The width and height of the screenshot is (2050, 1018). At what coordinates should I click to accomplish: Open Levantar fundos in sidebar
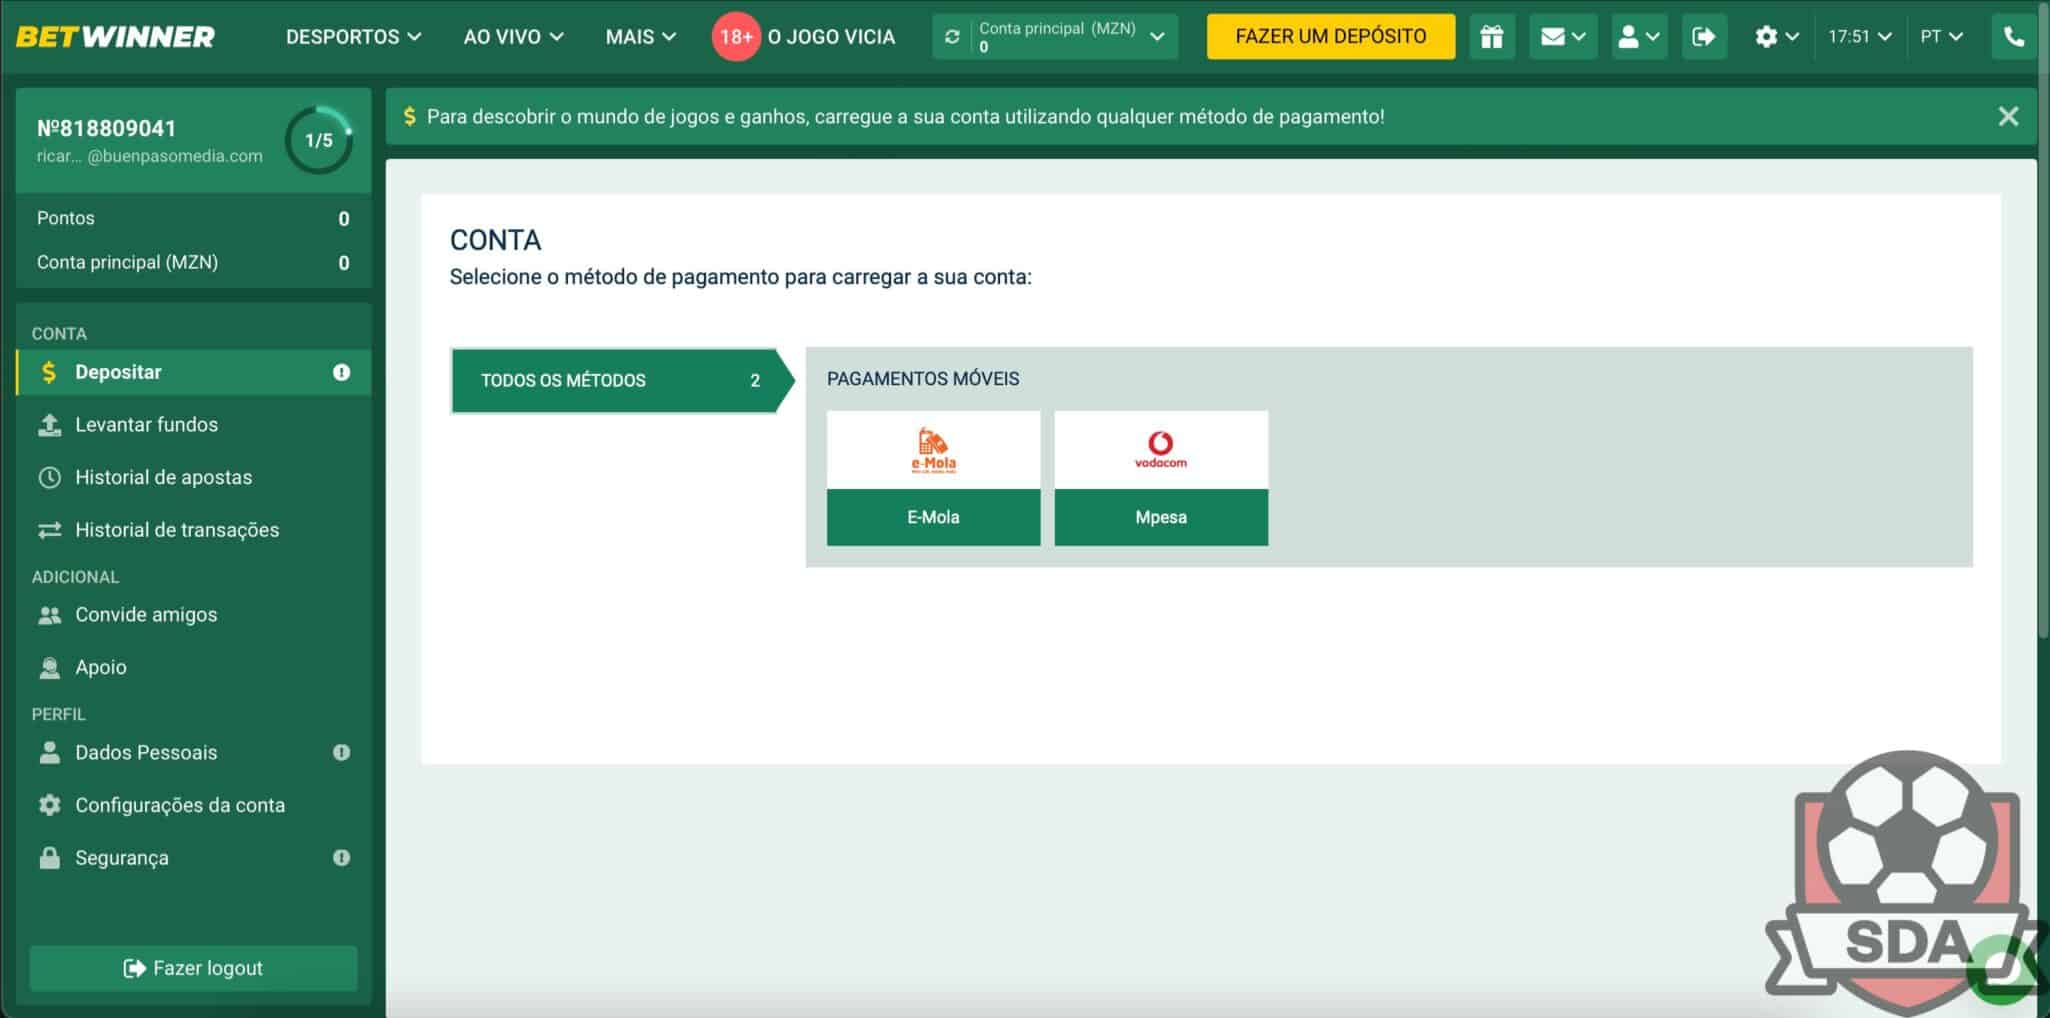pyautogui.click(x=146, y=425)
